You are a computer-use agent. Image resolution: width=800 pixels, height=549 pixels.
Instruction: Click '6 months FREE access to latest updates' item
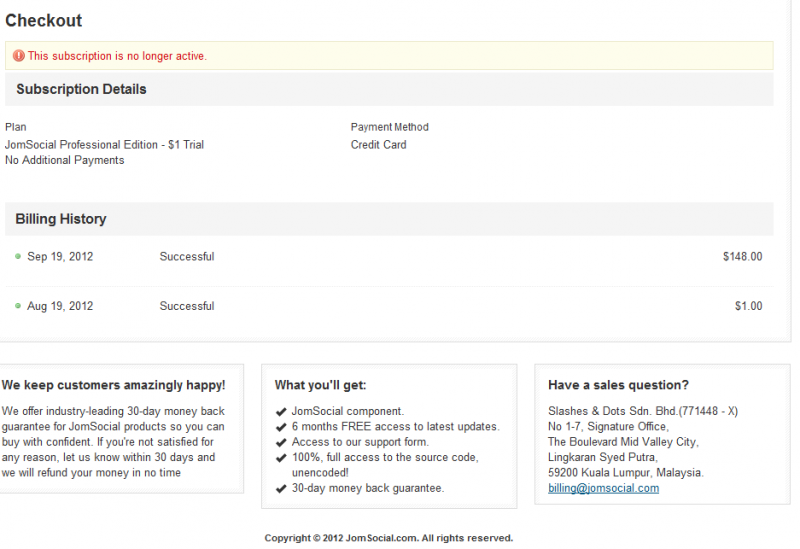click(395, 426)
